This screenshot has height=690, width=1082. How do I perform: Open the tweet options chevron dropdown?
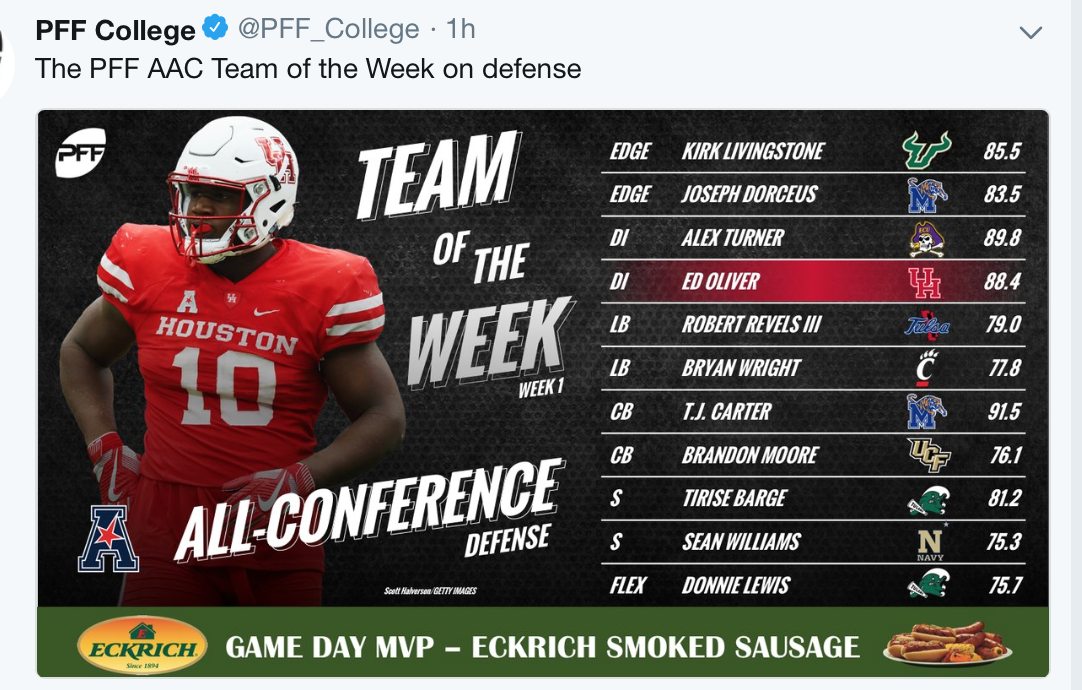[1030, 32]
